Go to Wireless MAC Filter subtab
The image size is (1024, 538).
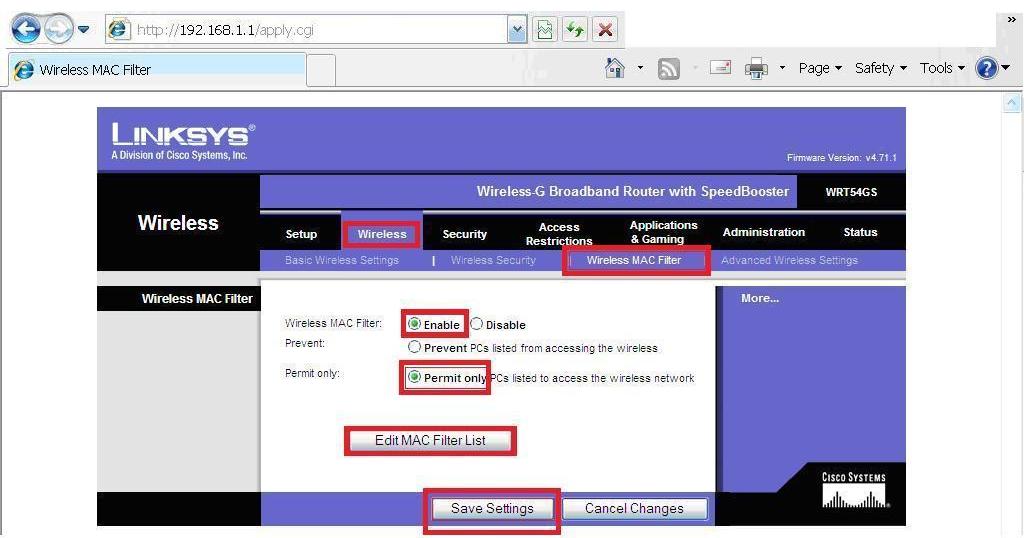(x=634, y=260)
